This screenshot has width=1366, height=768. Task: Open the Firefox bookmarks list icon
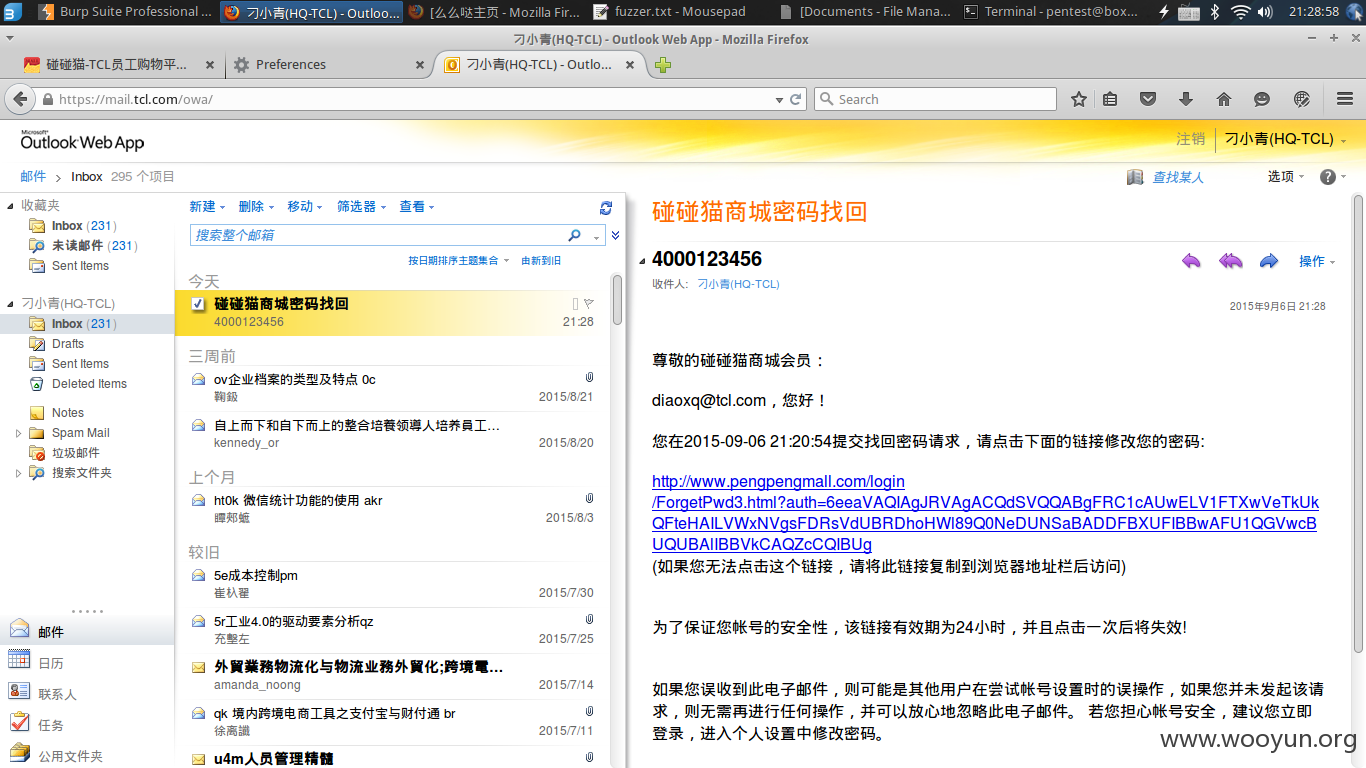tap(1110, 99)
